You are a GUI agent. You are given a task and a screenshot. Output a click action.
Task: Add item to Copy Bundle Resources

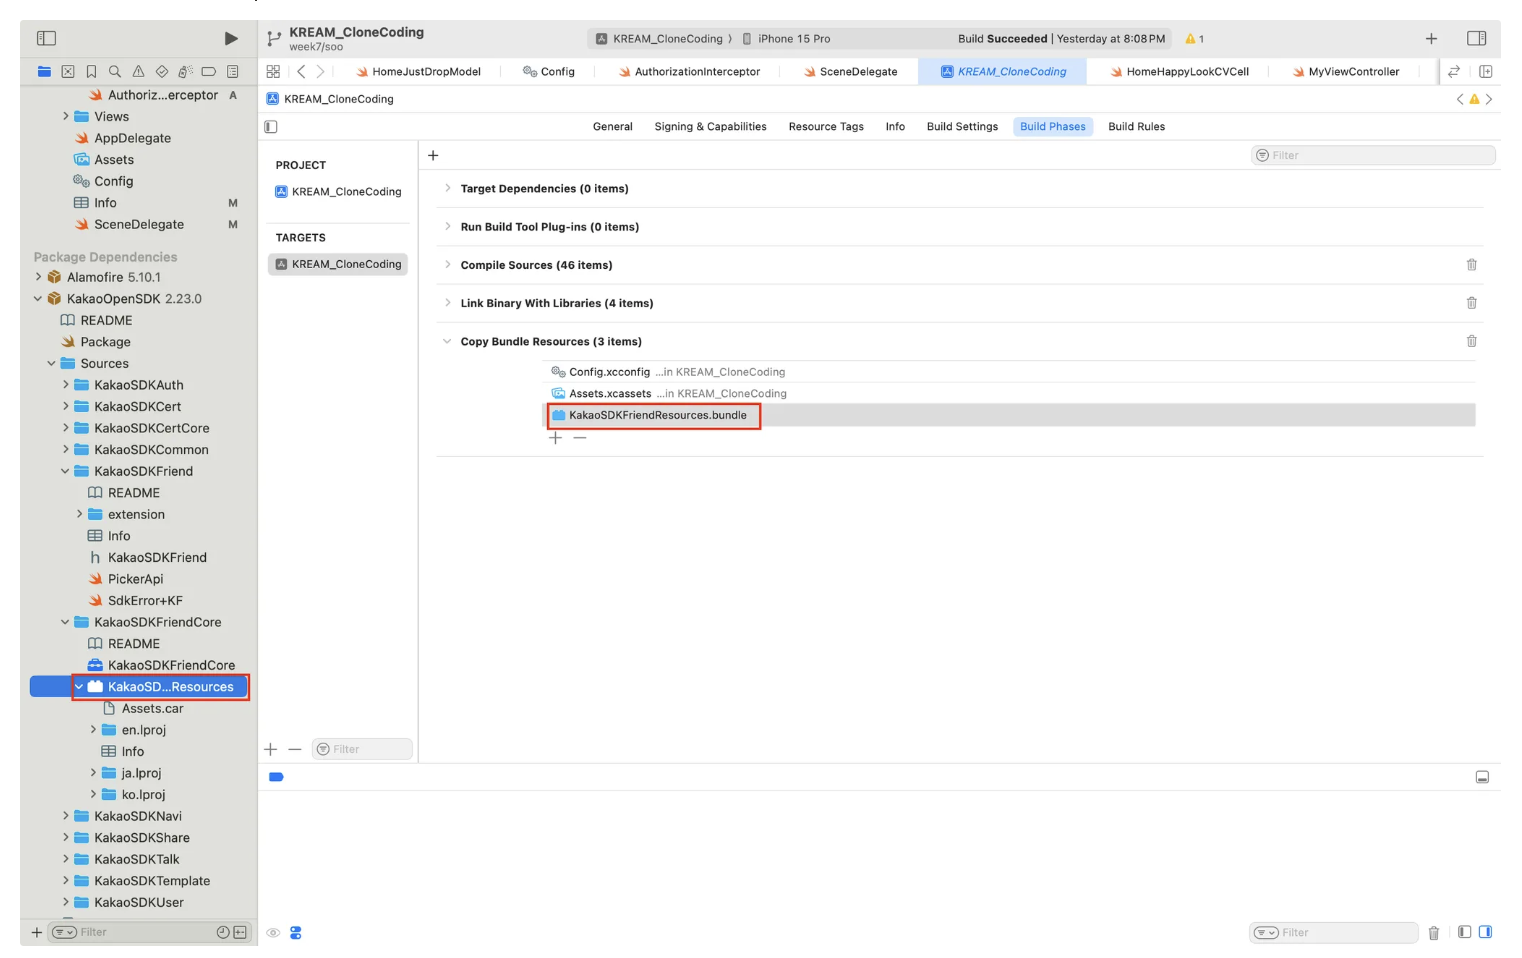click(555, 438)
